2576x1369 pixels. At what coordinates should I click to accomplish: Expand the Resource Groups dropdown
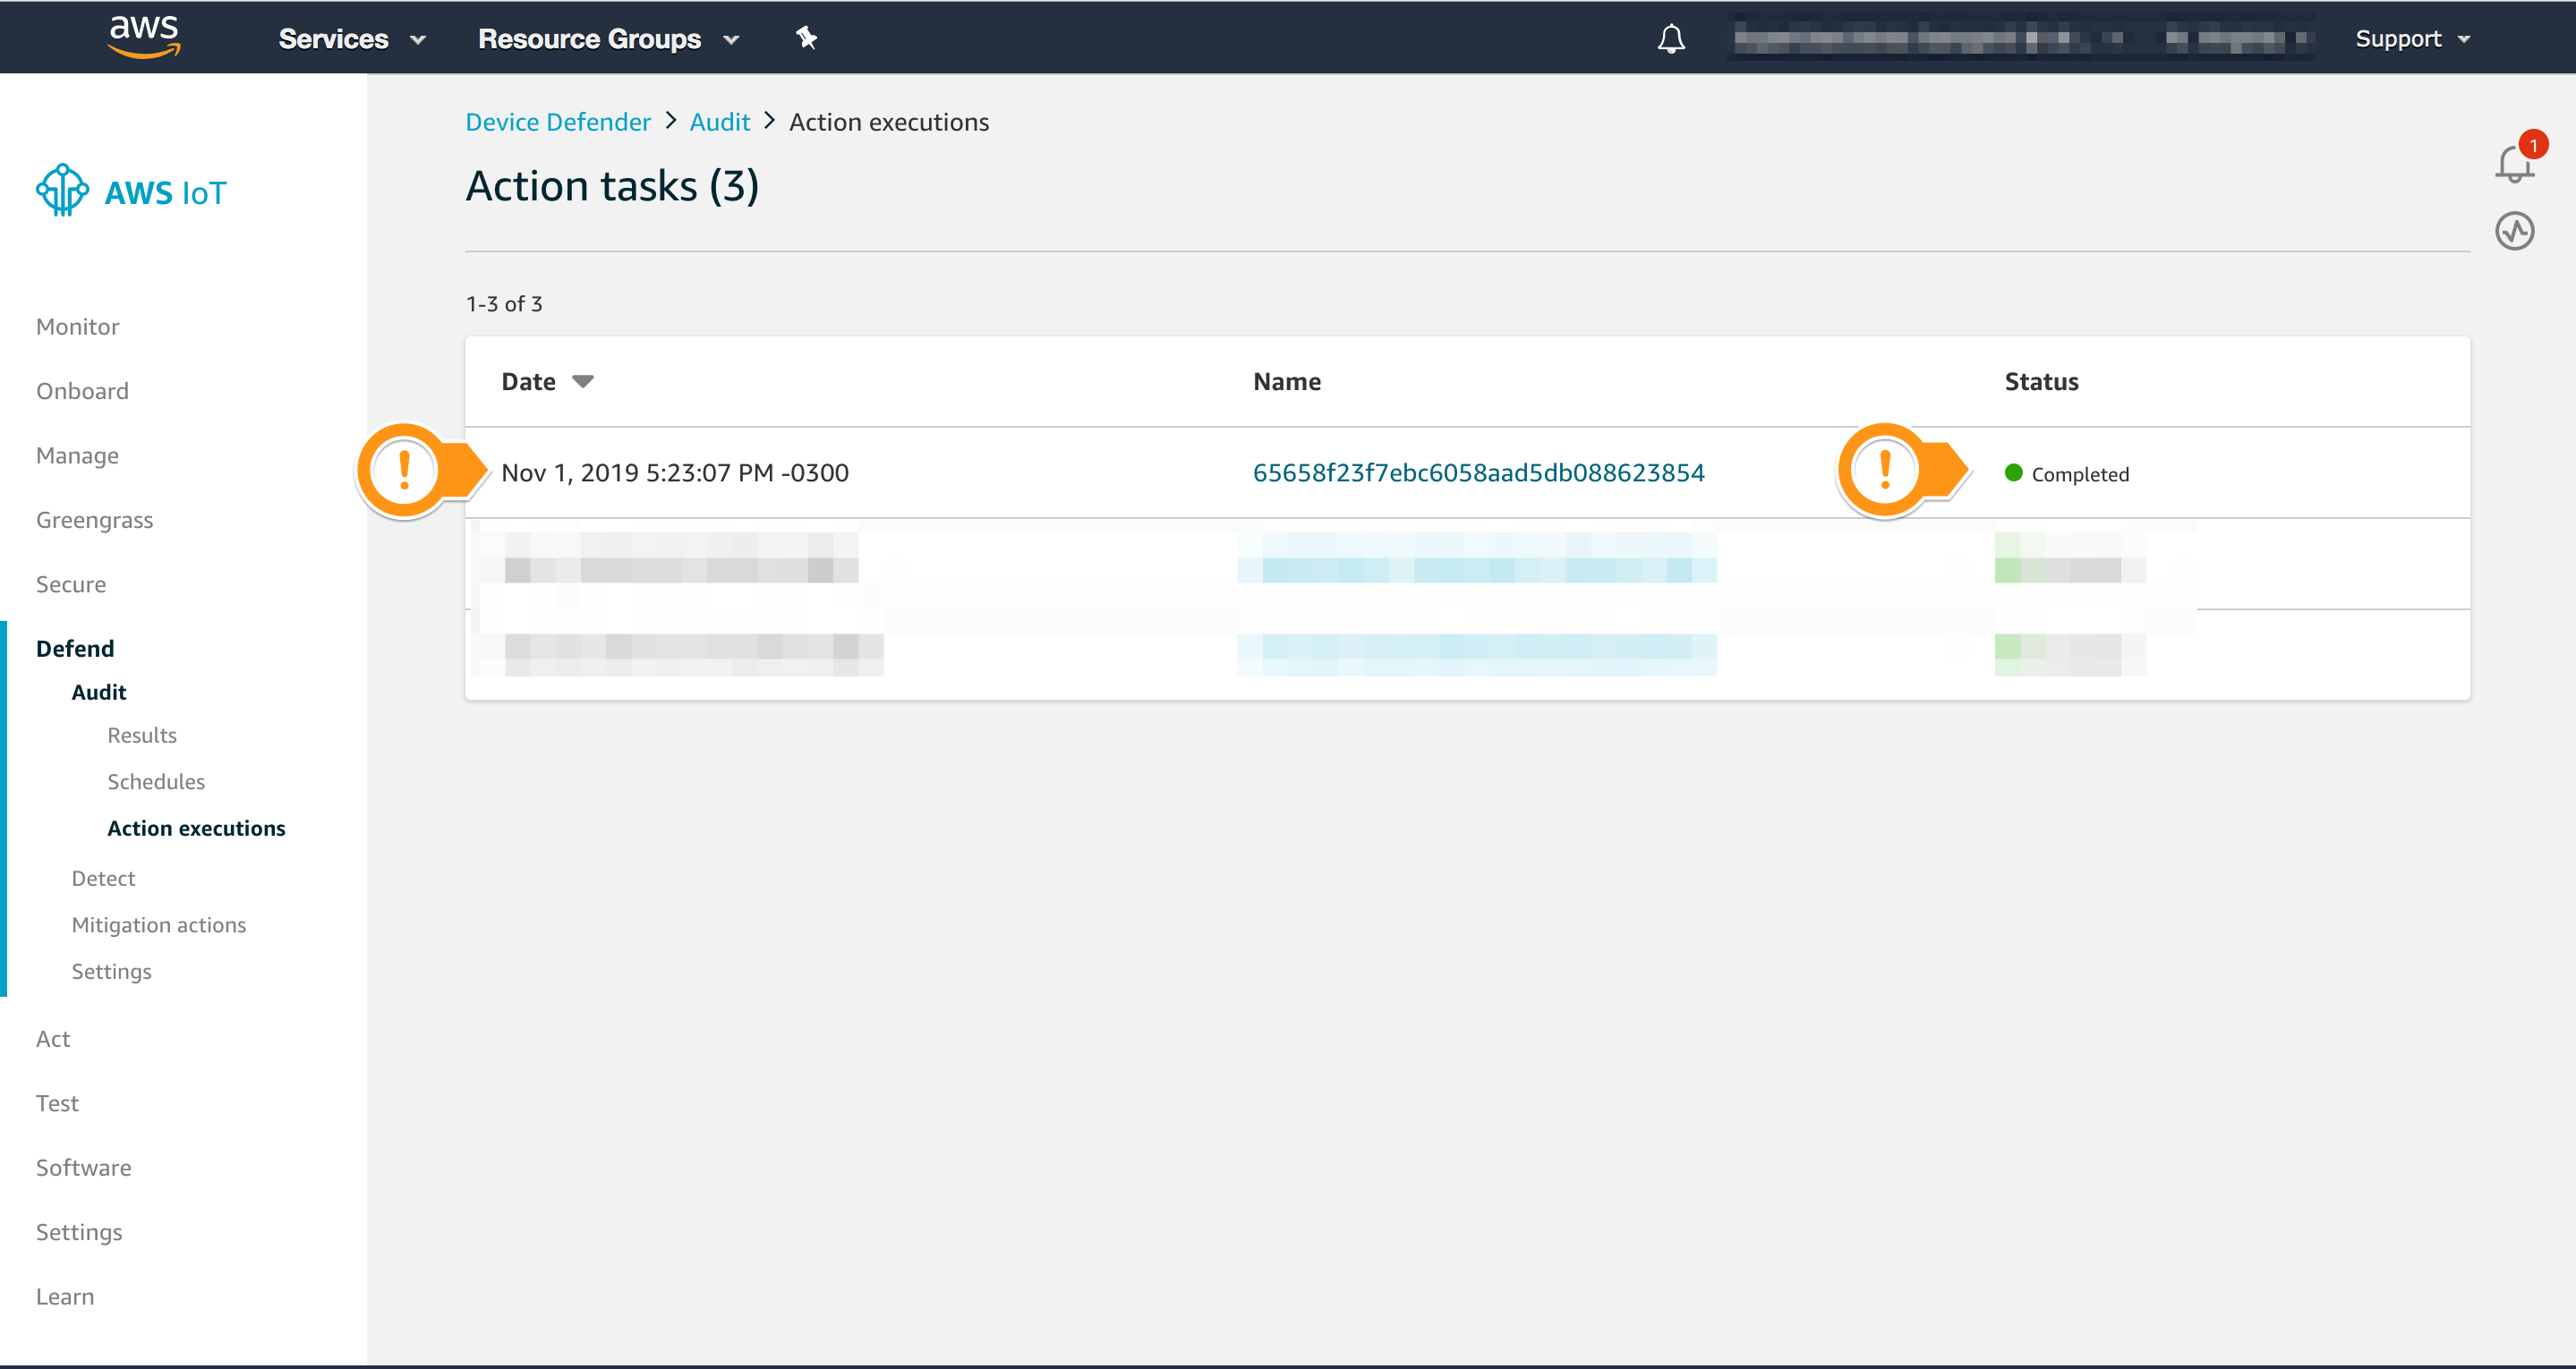608,39
